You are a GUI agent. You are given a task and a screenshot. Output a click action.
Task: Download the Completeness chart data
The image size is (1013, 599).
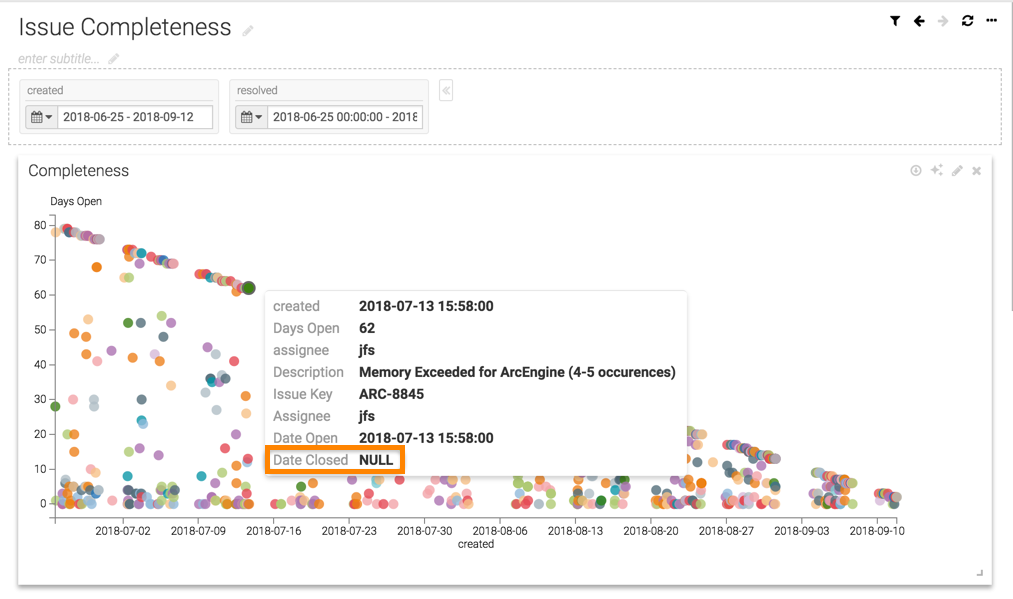click(x=915, y=171)
